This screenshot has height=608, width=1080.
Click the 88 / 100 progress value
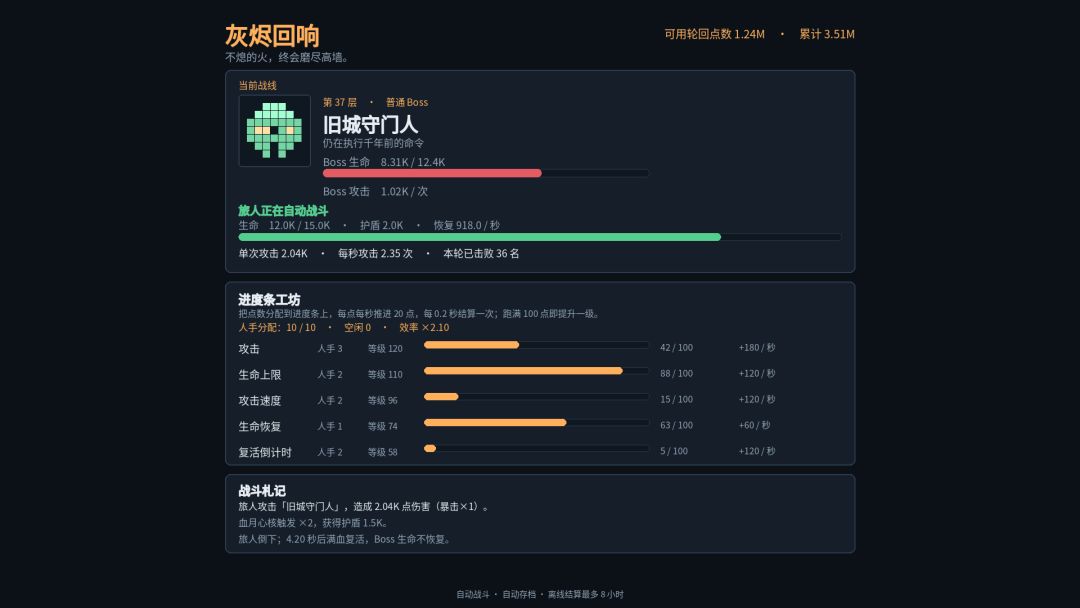coord(676,373)
